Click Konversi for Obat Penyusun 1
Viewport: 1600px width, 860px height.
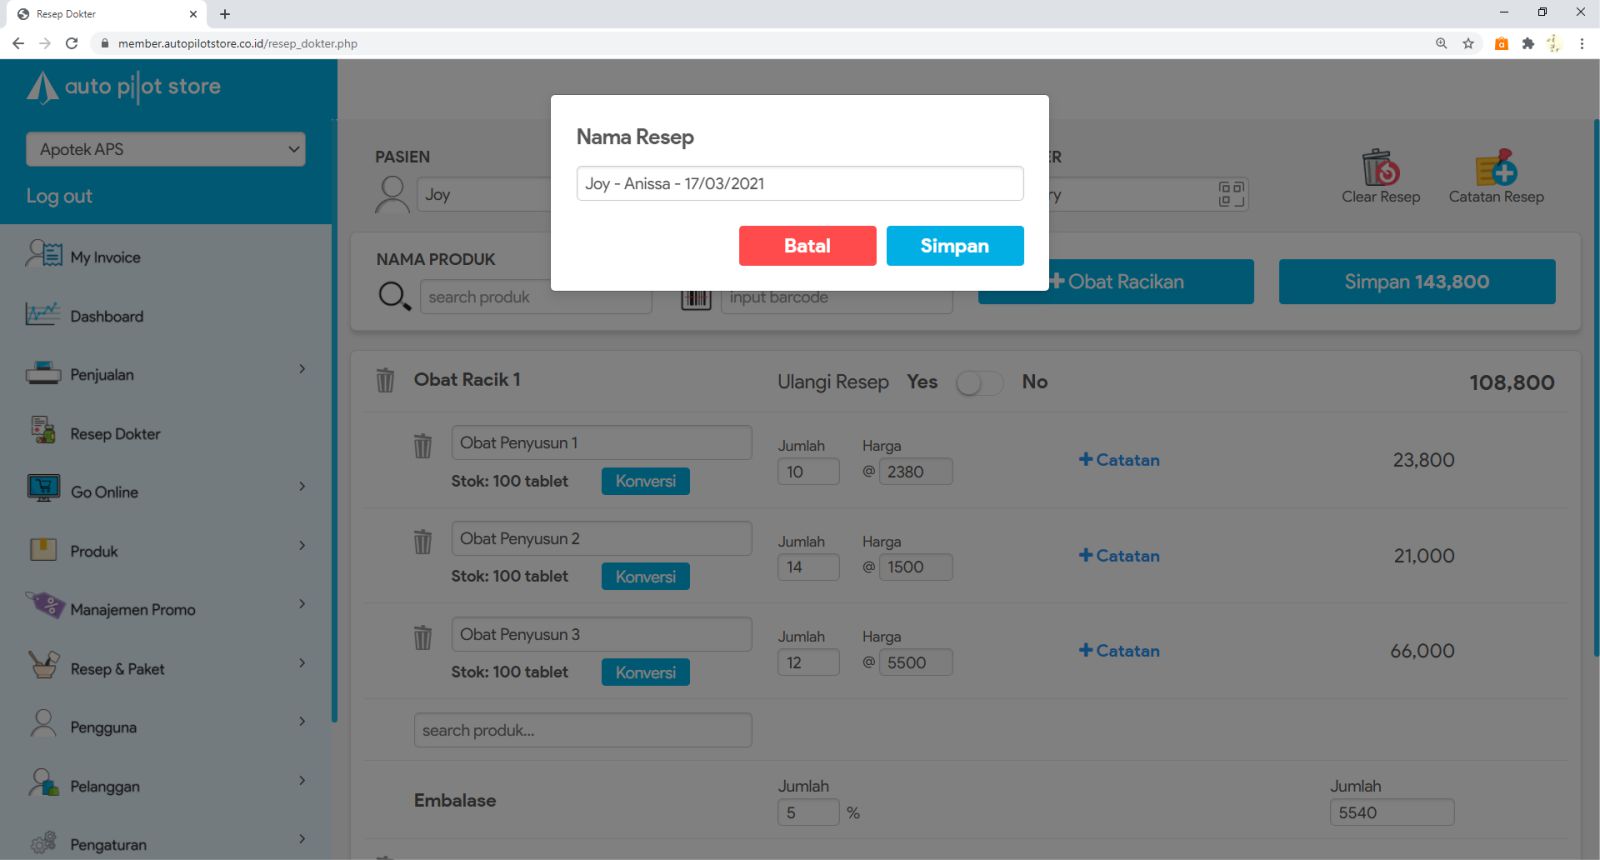pyautogui.click(x=645, y=481)
